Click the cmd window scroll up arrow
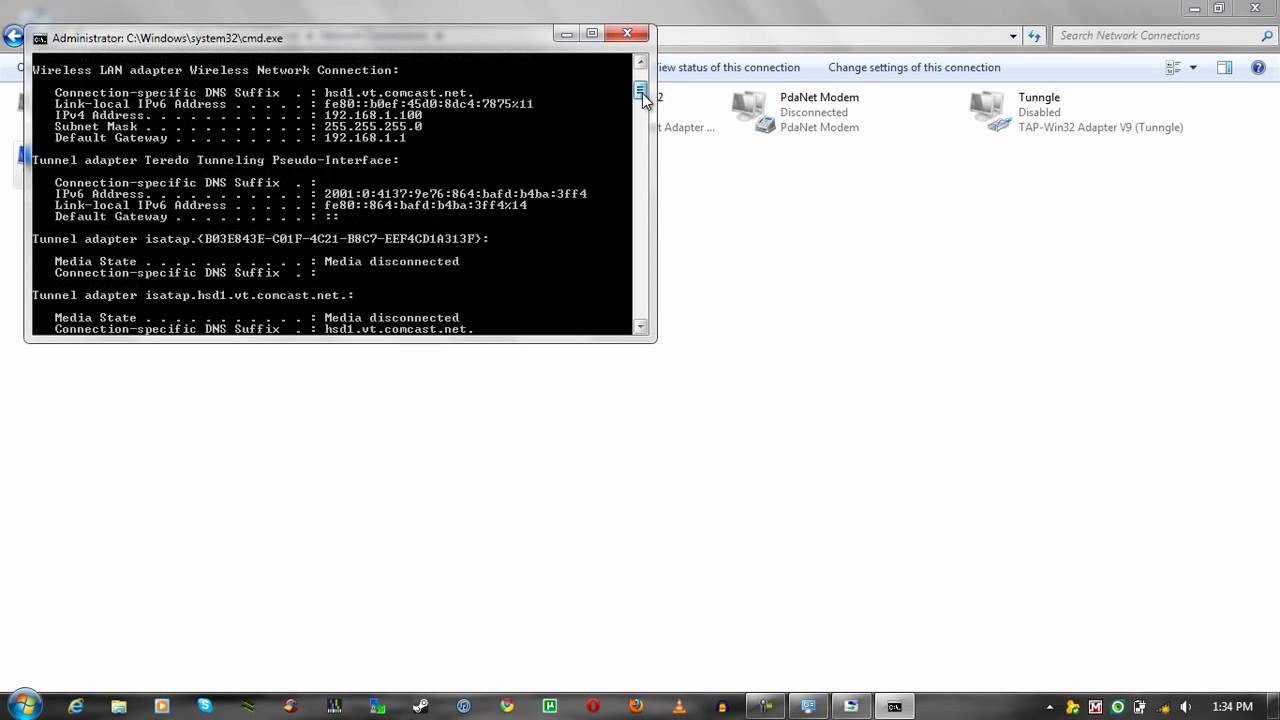 point(641,60)
